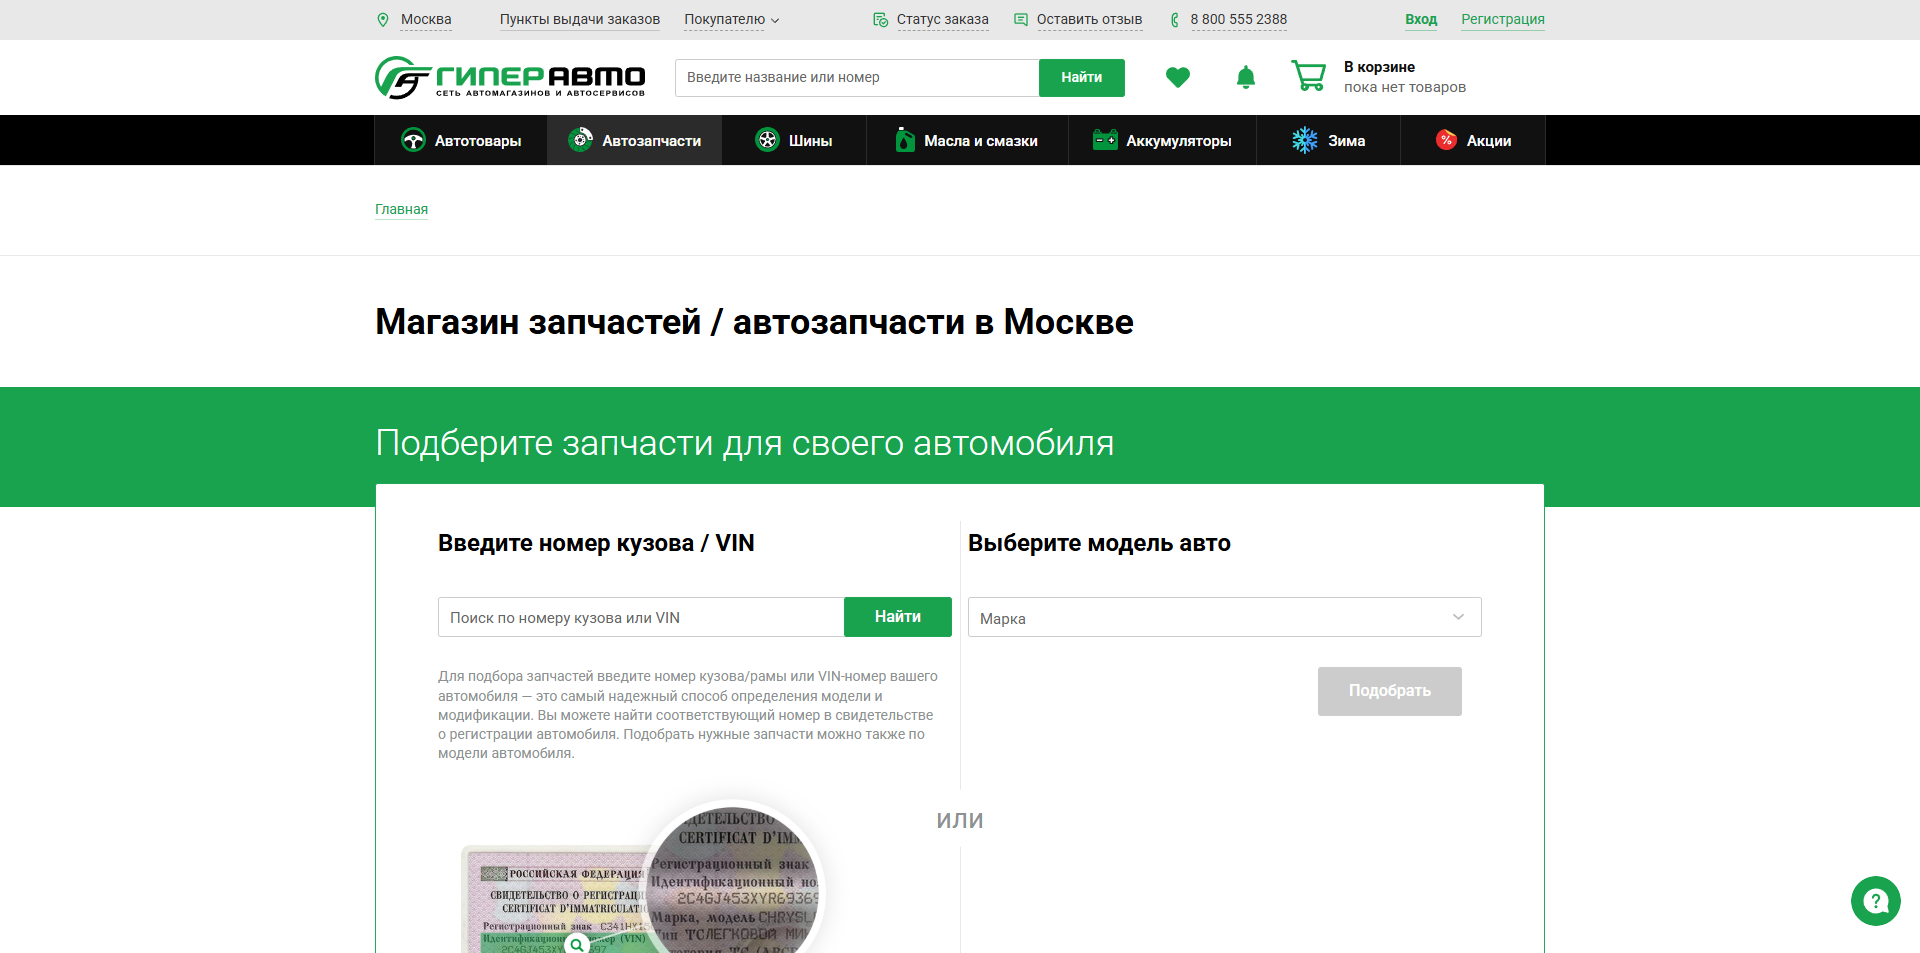Click the order status icon
1920x953 pixels.
pos(880,19)
